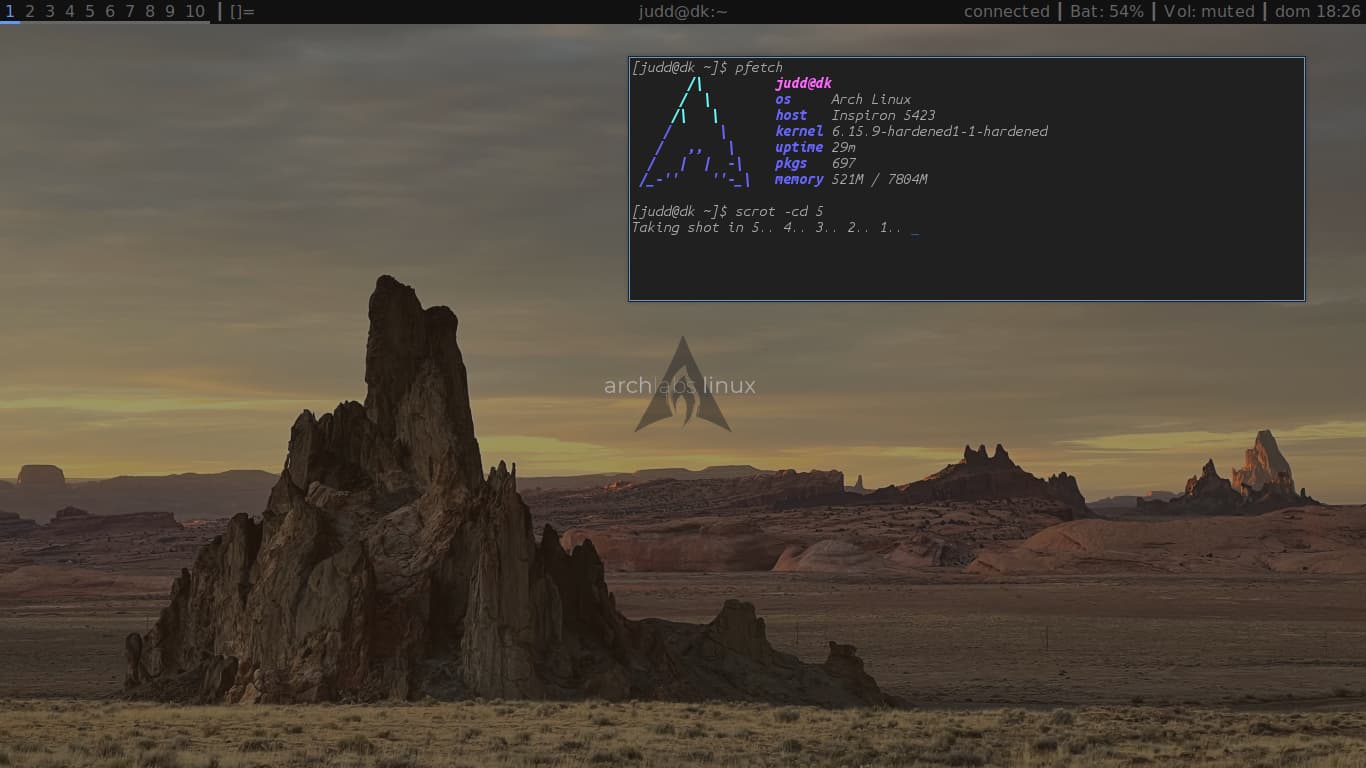
Task: Click the dom 18:26 clock
Action: (x=1318, y=12)
